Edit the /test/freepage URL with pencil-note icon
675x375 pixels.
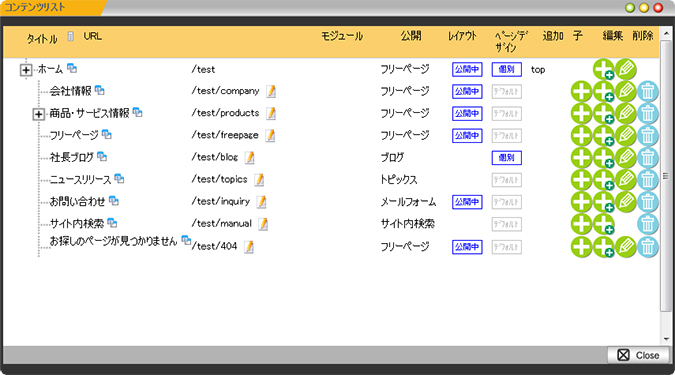pos(270,136)
